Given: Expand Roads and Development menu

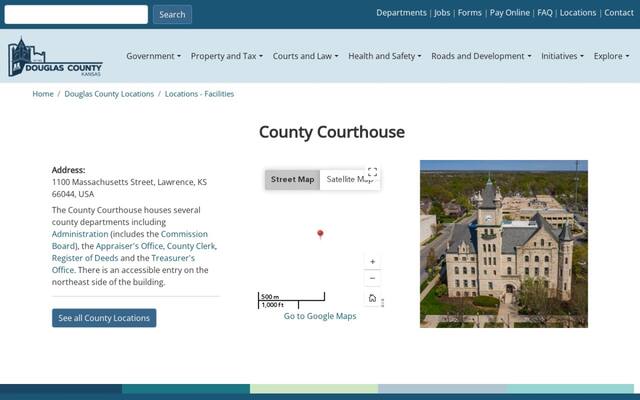Looking at the screenshot, I should pos(481,56).
